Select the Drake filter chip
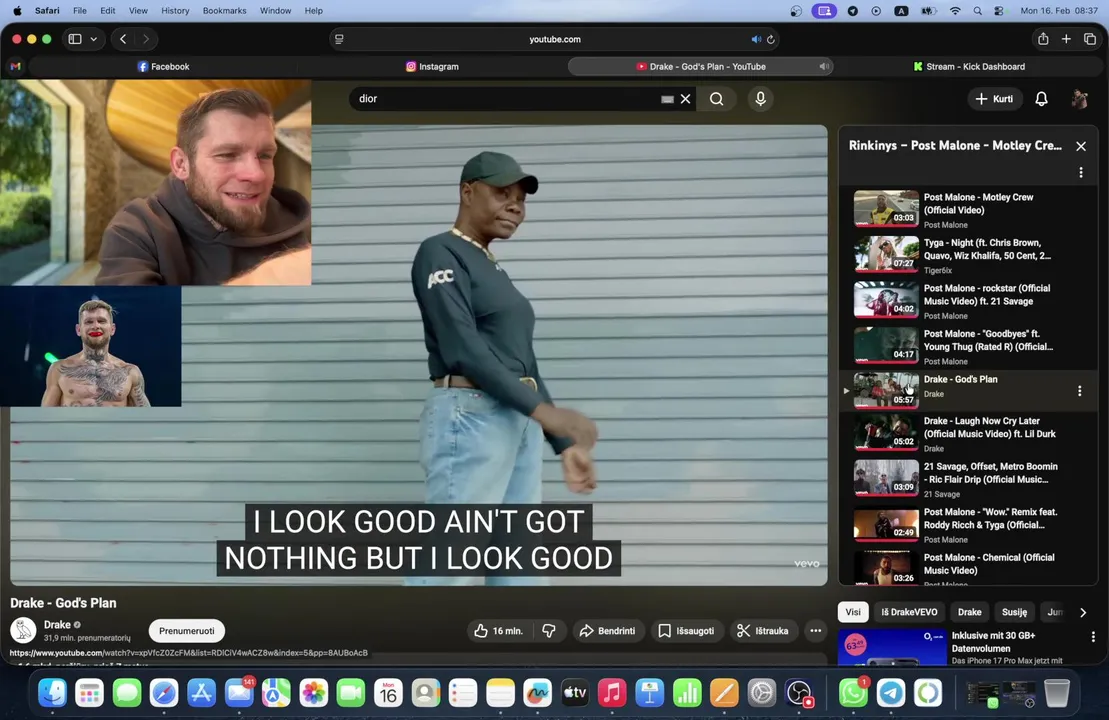 pyautogui.click(x=970, y=612)
